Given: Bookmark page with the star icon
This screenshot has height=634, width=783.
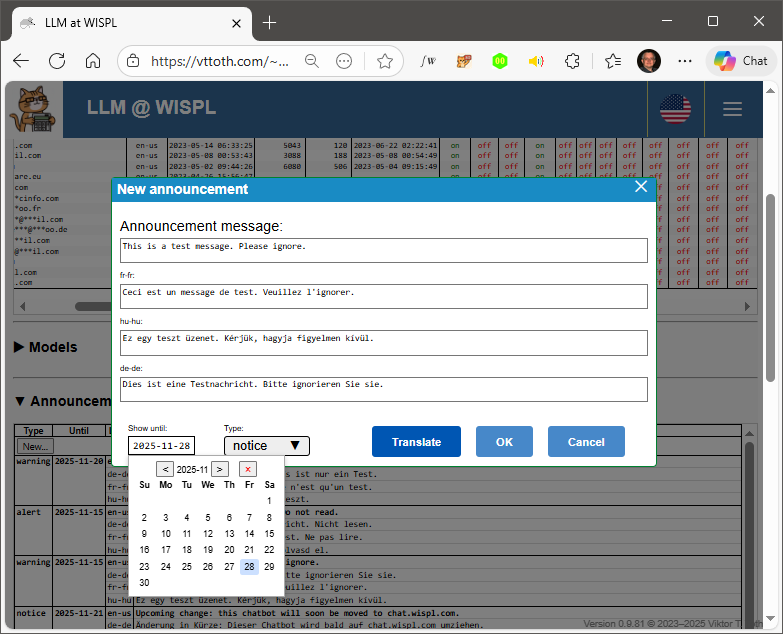Looking at the screenshot, I should coord(385,61).
